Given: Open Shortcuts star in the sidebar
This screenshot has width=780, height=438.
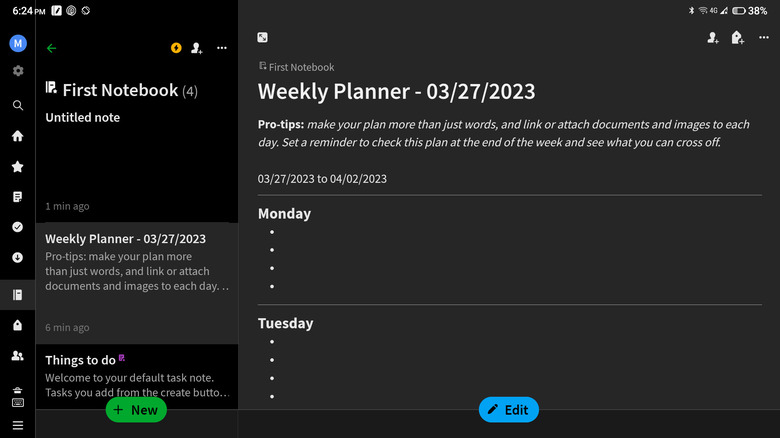Looking at the screenshot, I should pos(18,167).
